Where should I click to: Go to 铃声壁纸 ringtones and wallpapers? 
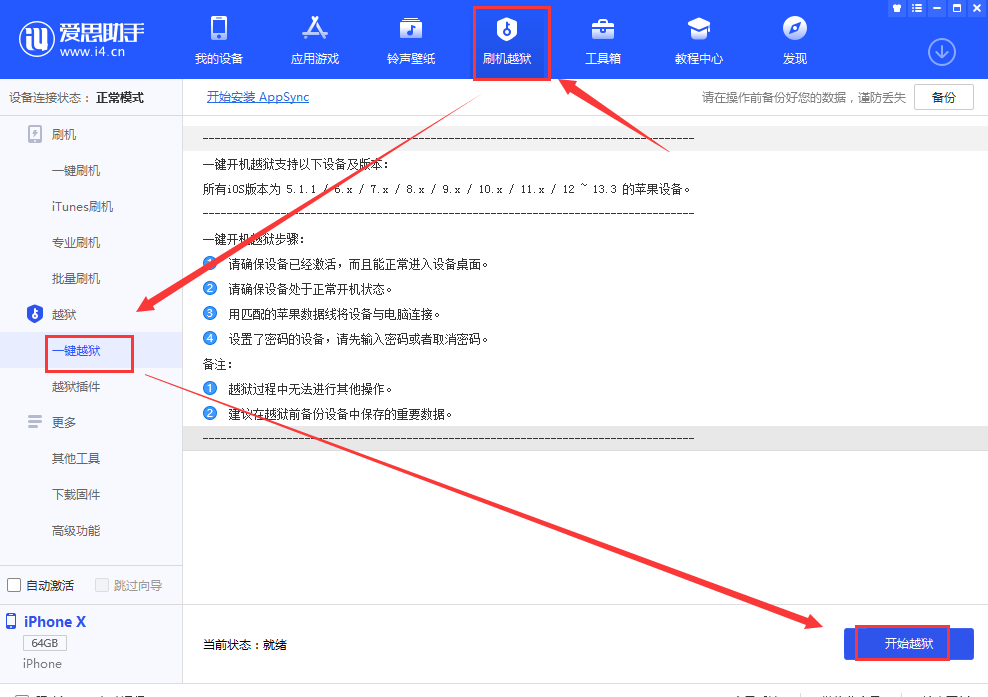(x=410, y=40)
